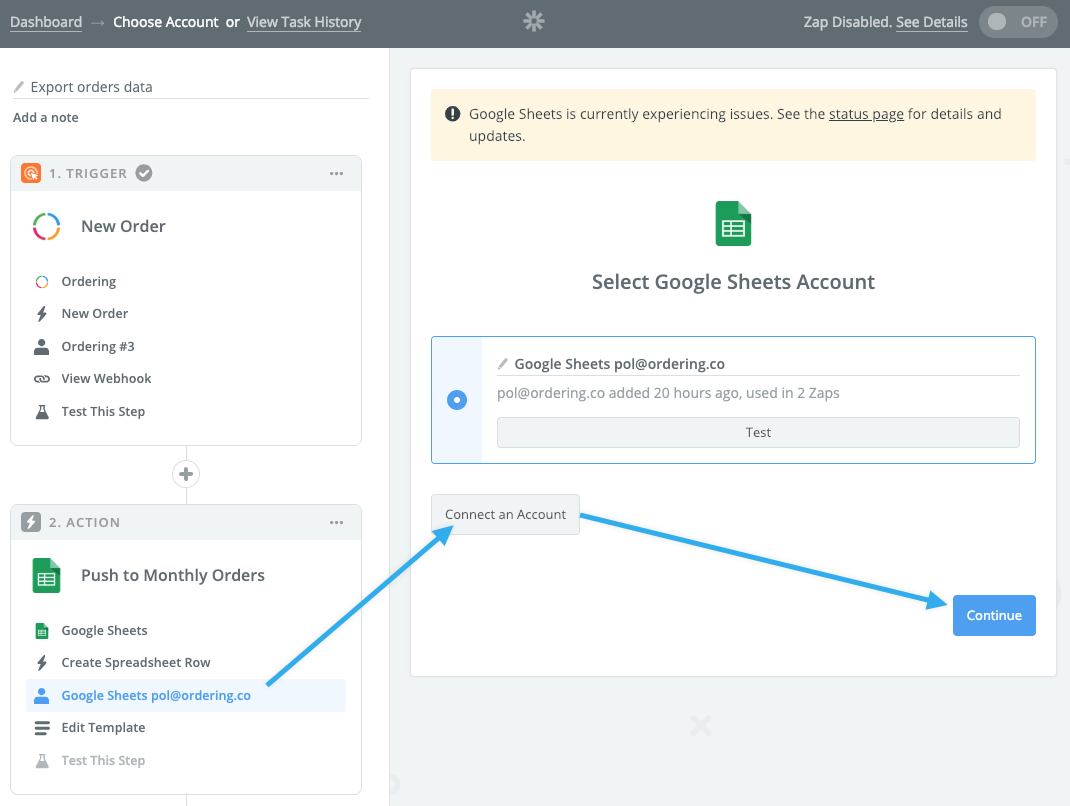Click the large Ordering logo beside New Order

pyautogui.click(x=46, y=227)
